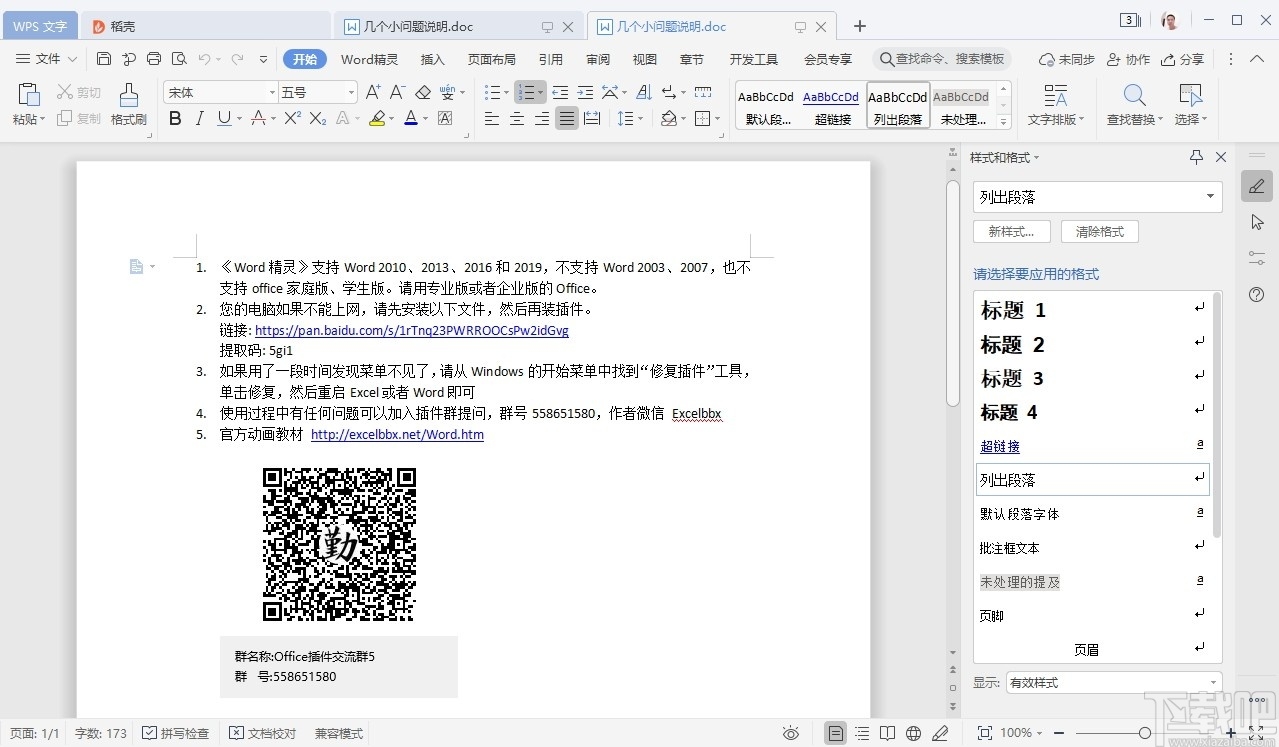Open the pan.baidu.com hyperlink in document
Viewport: 1279px width, 747px height.
(412, 330)
